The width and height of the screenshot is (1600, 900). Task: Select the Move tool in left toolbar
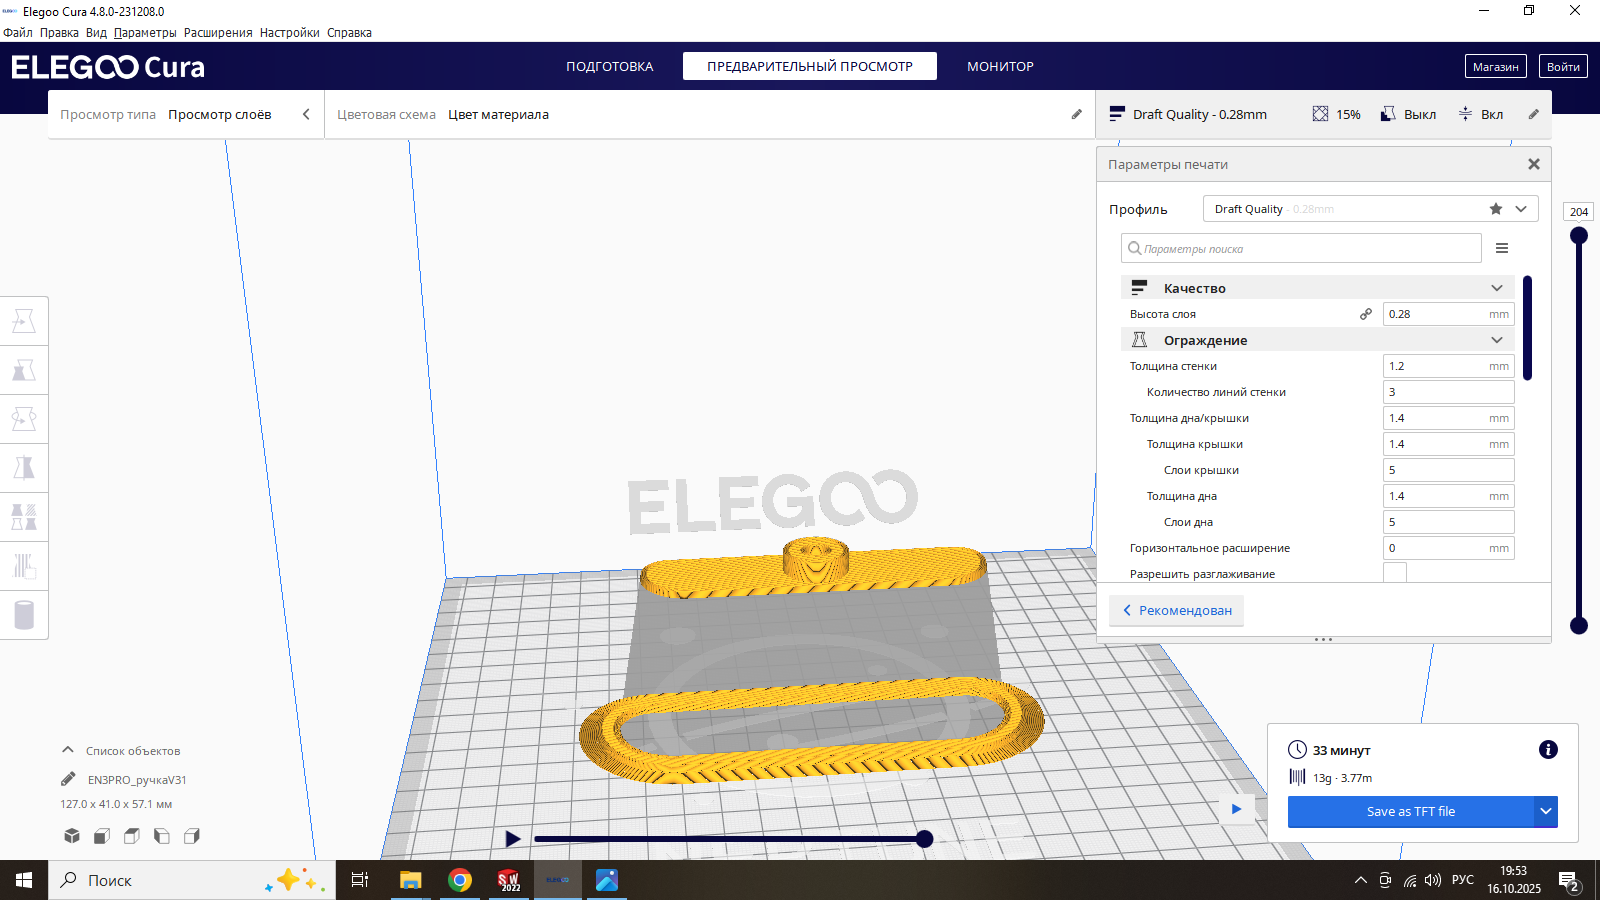pos(24,321)
